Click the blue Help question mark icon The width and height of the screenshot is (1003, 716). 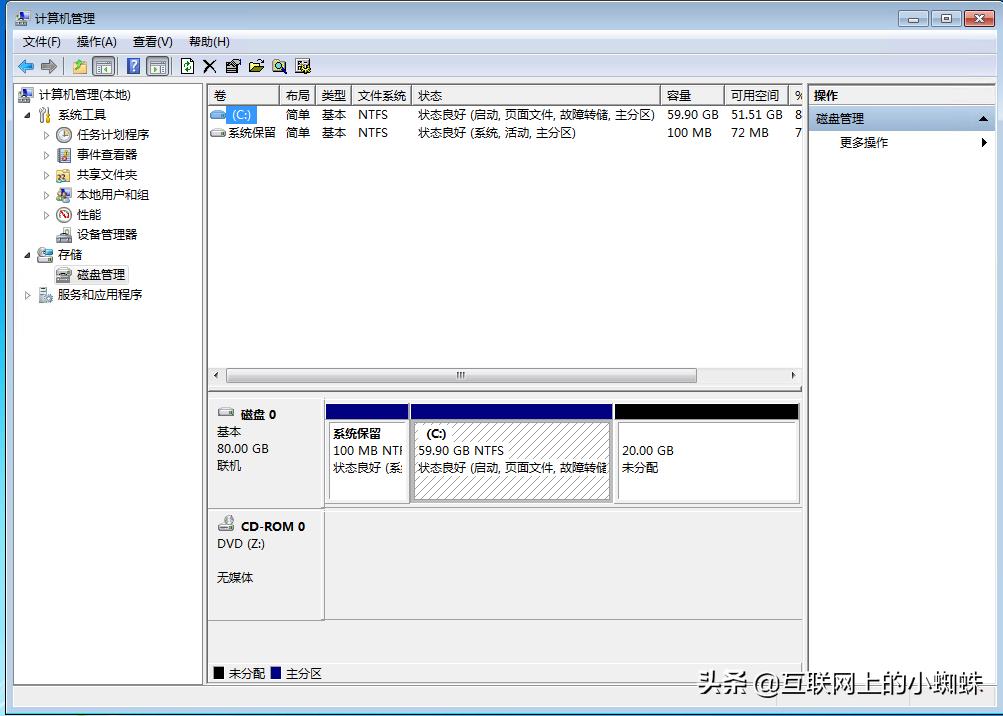coord(133,66)
